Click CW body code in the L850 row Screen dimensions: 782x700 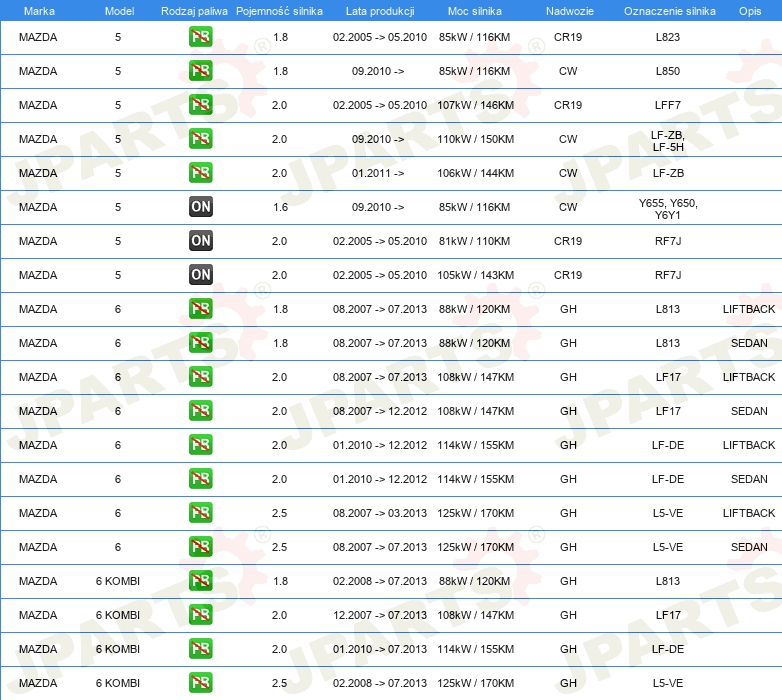tap(568, 71)
